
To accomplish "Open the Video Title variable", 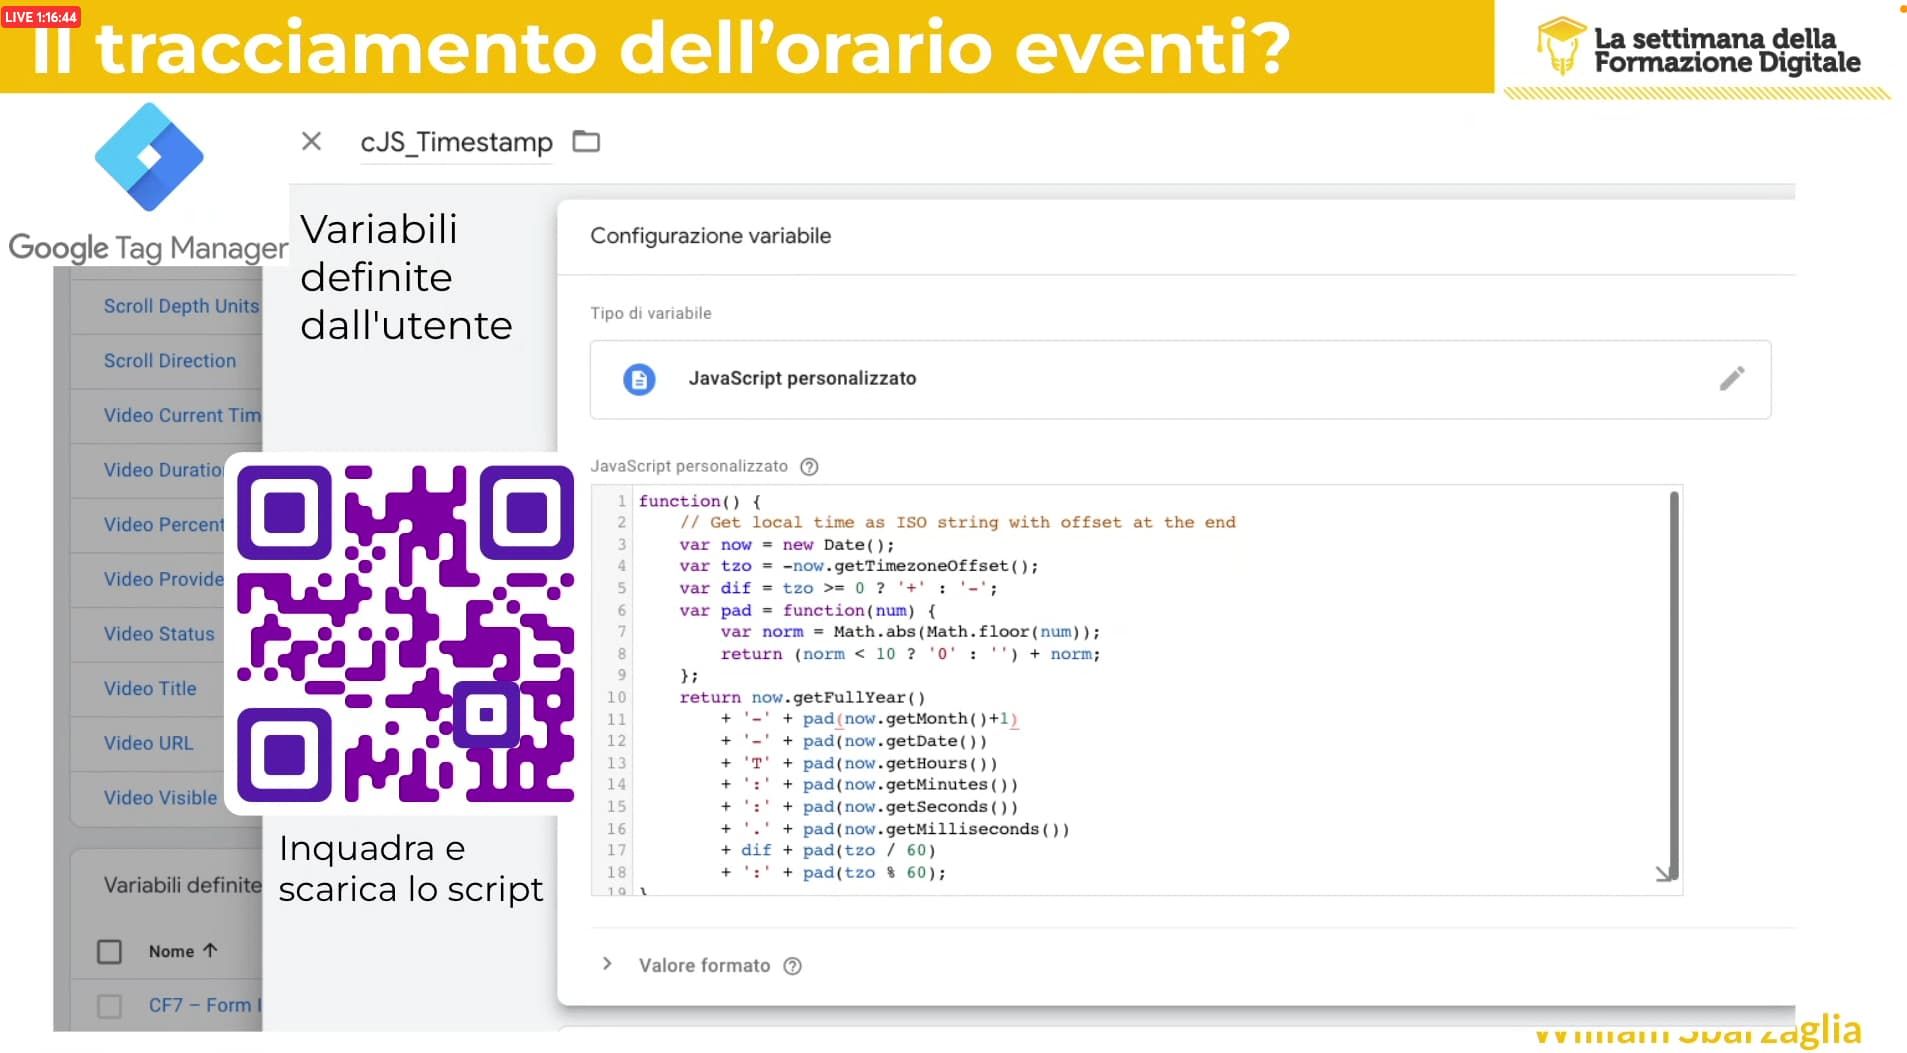I will (150, 688).
